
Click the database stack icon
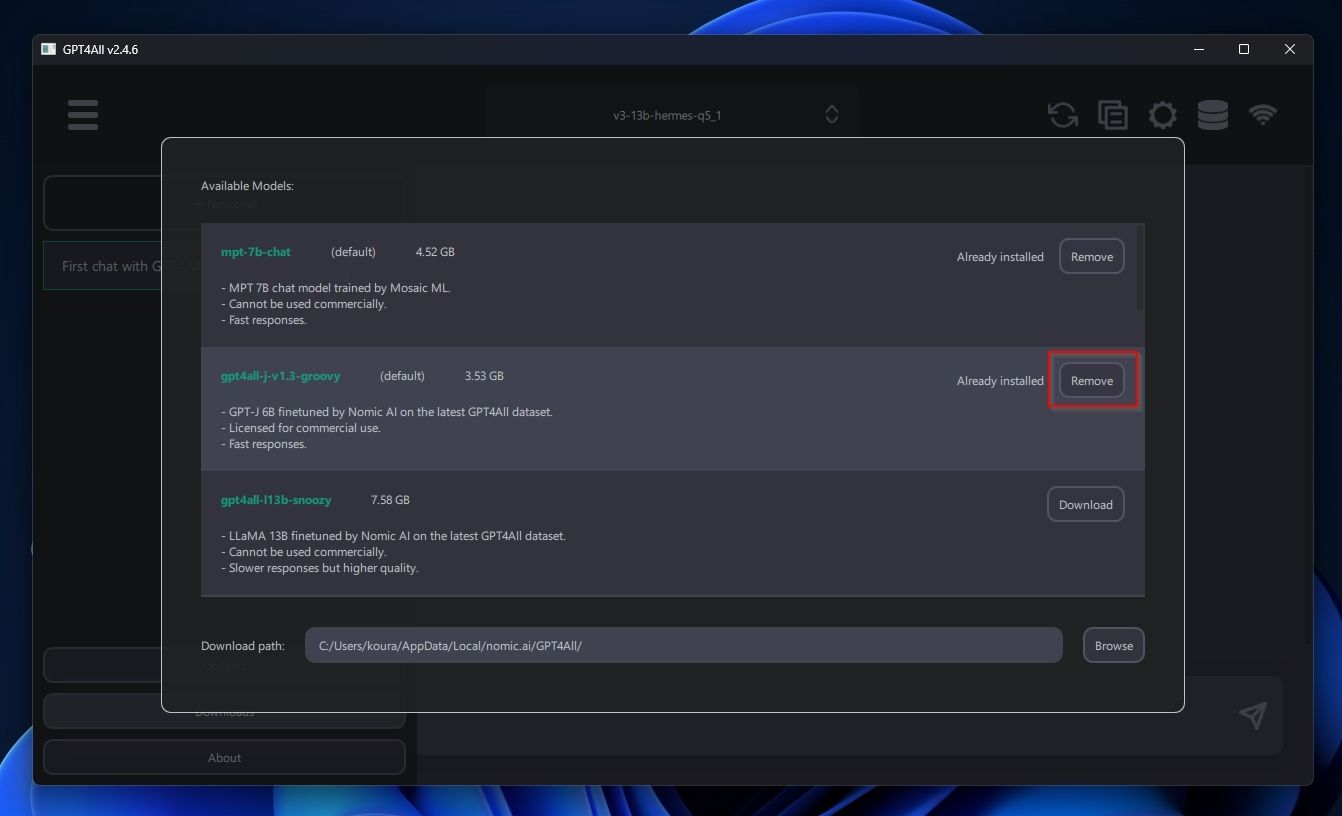point(1212,115)
